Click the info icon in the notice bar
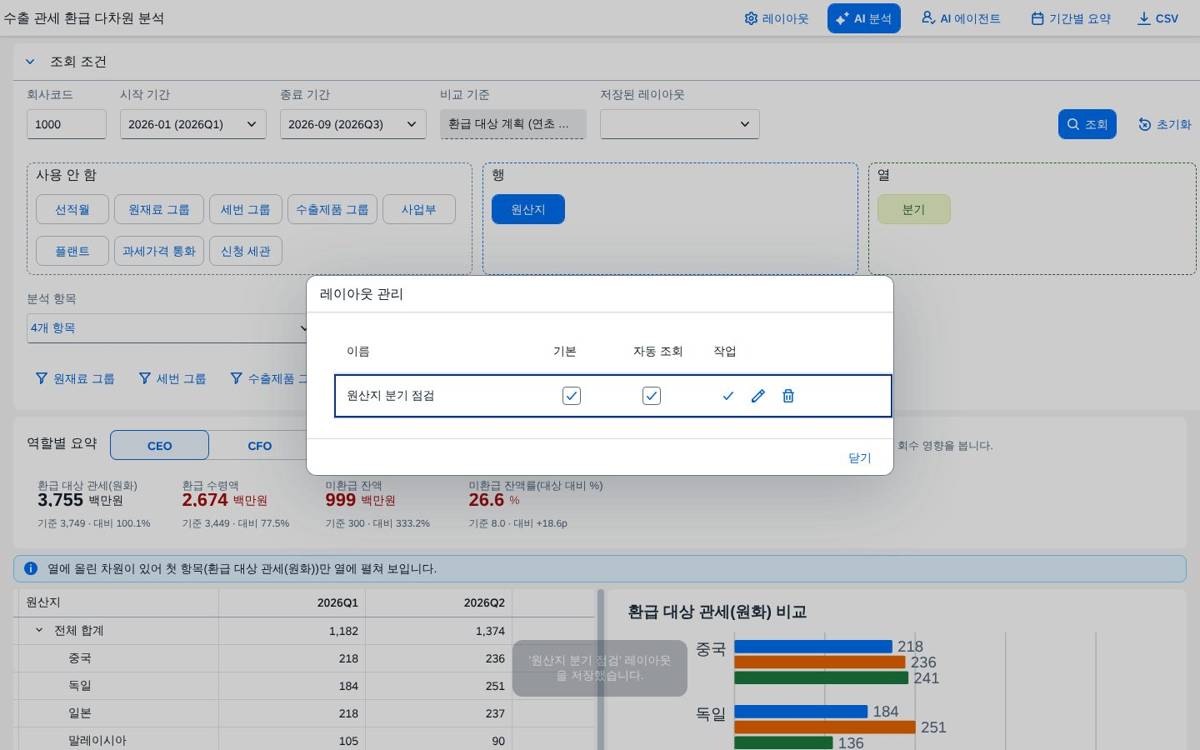The height and width of the screenshot is (750, 1200). coord(31,568)
